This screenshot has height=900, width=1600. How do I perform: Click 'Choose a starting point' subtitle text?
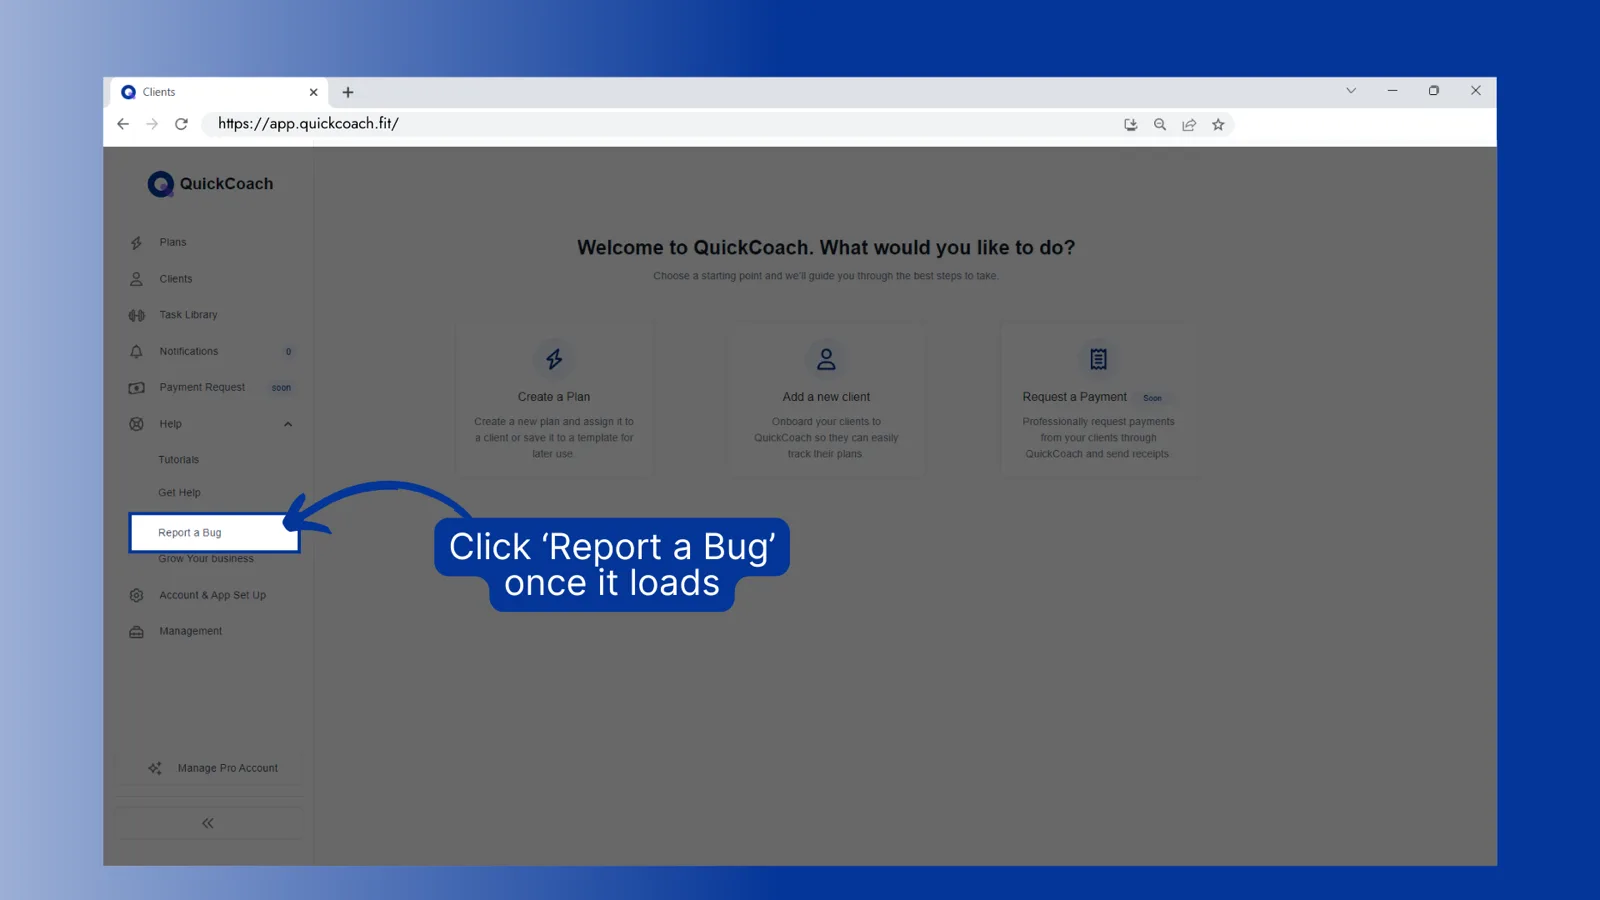tap(826, 276)
